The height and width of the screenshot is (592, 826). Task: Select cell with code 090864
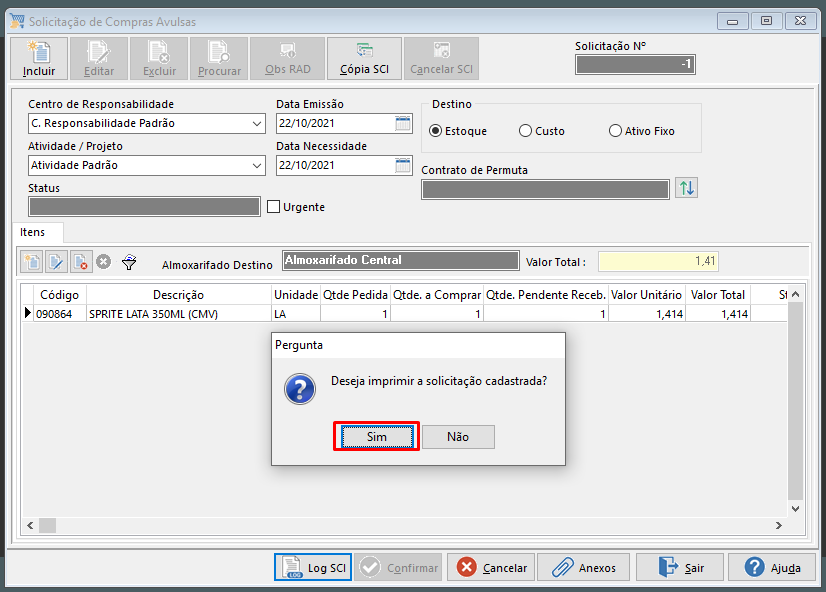(x=60, y=314)
